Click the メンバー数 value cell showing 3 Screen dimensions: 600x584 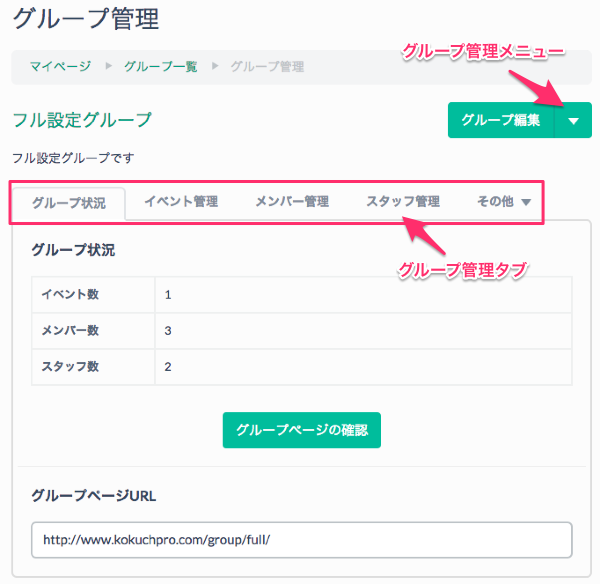click(169, 331)
